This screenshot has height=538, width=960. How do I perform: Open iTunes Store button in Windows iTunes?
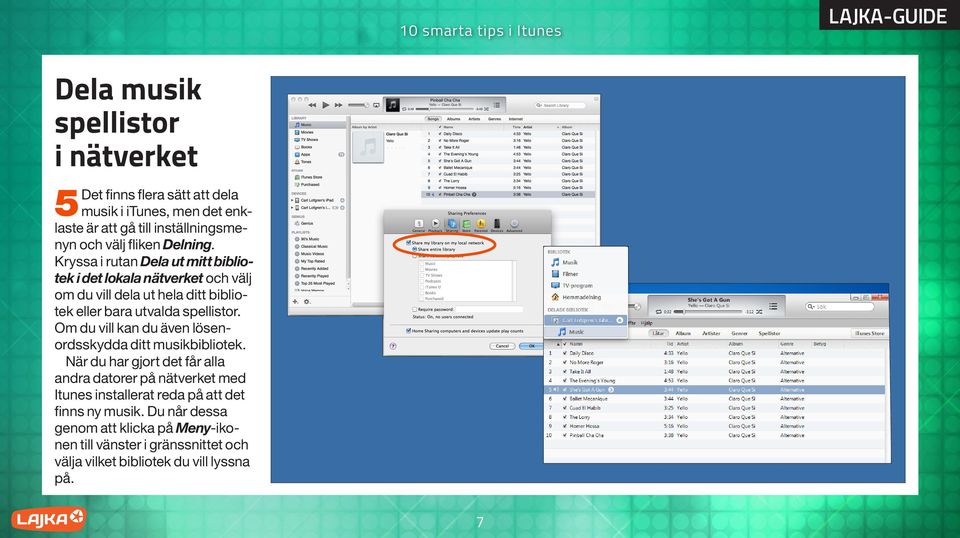click(x=869, y=333)
